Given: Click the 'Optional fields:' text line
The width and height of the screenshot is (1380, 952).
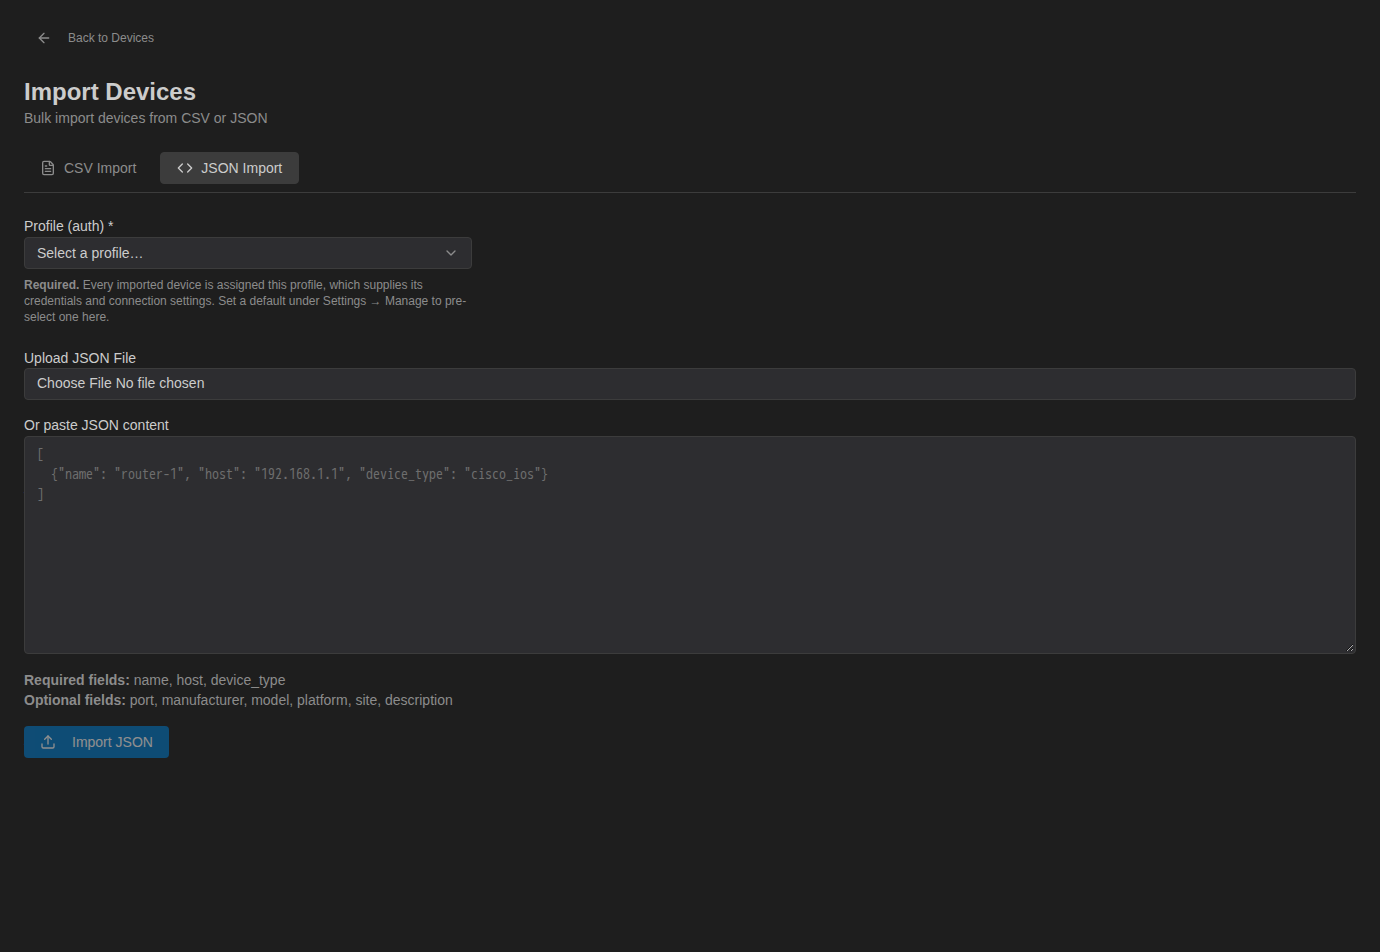Looking at the screenshot, I should 238,700.
